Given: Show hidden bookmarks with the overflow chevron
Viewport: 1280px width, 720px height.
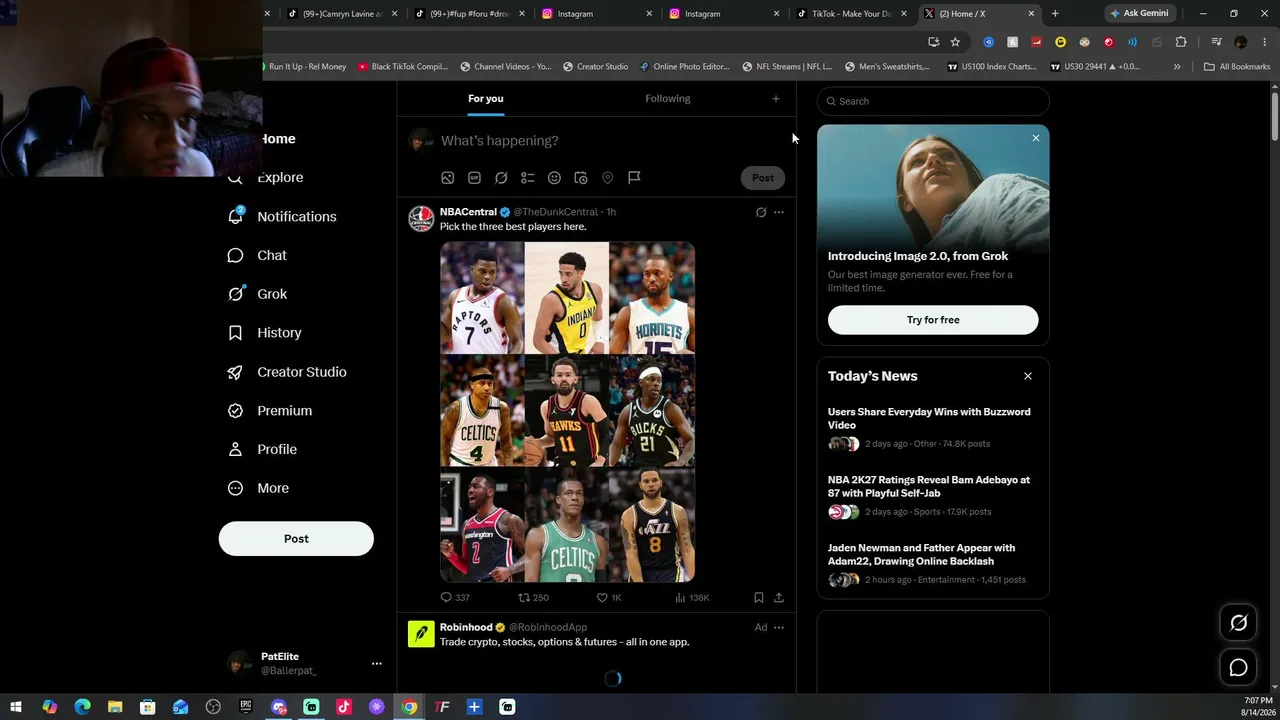Looking at the screenshot, I should coord(1177,67).
